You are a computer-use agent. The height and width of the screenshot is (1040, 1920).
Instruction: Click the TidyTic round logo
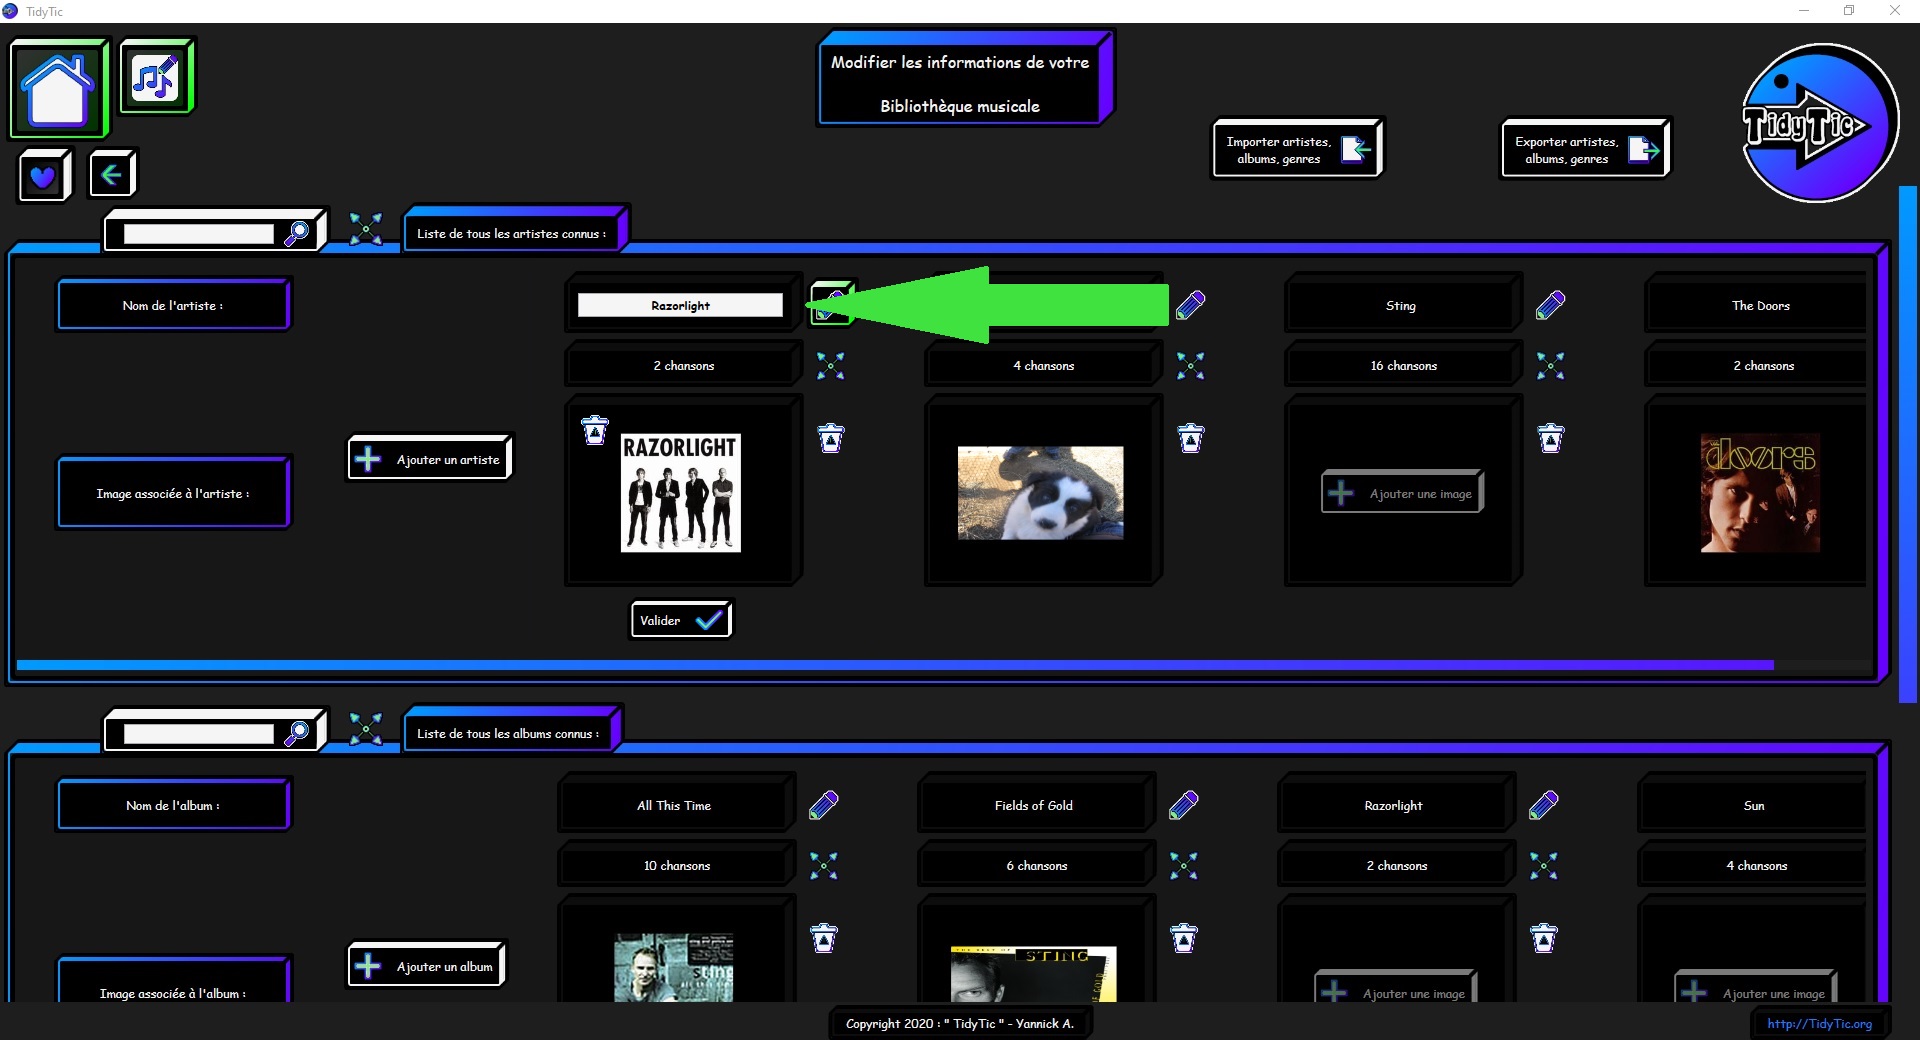(x=1819, y=123)
